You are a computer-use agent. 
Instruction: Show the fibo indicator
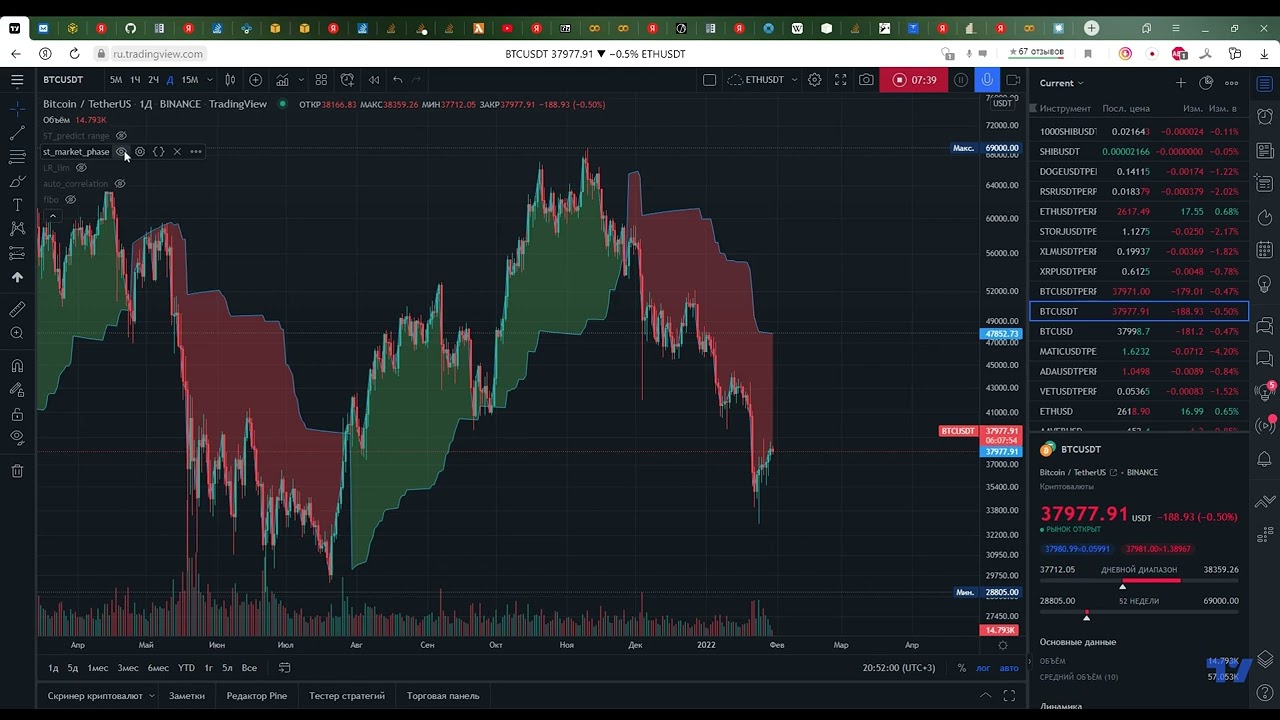[x=70, y=200]
